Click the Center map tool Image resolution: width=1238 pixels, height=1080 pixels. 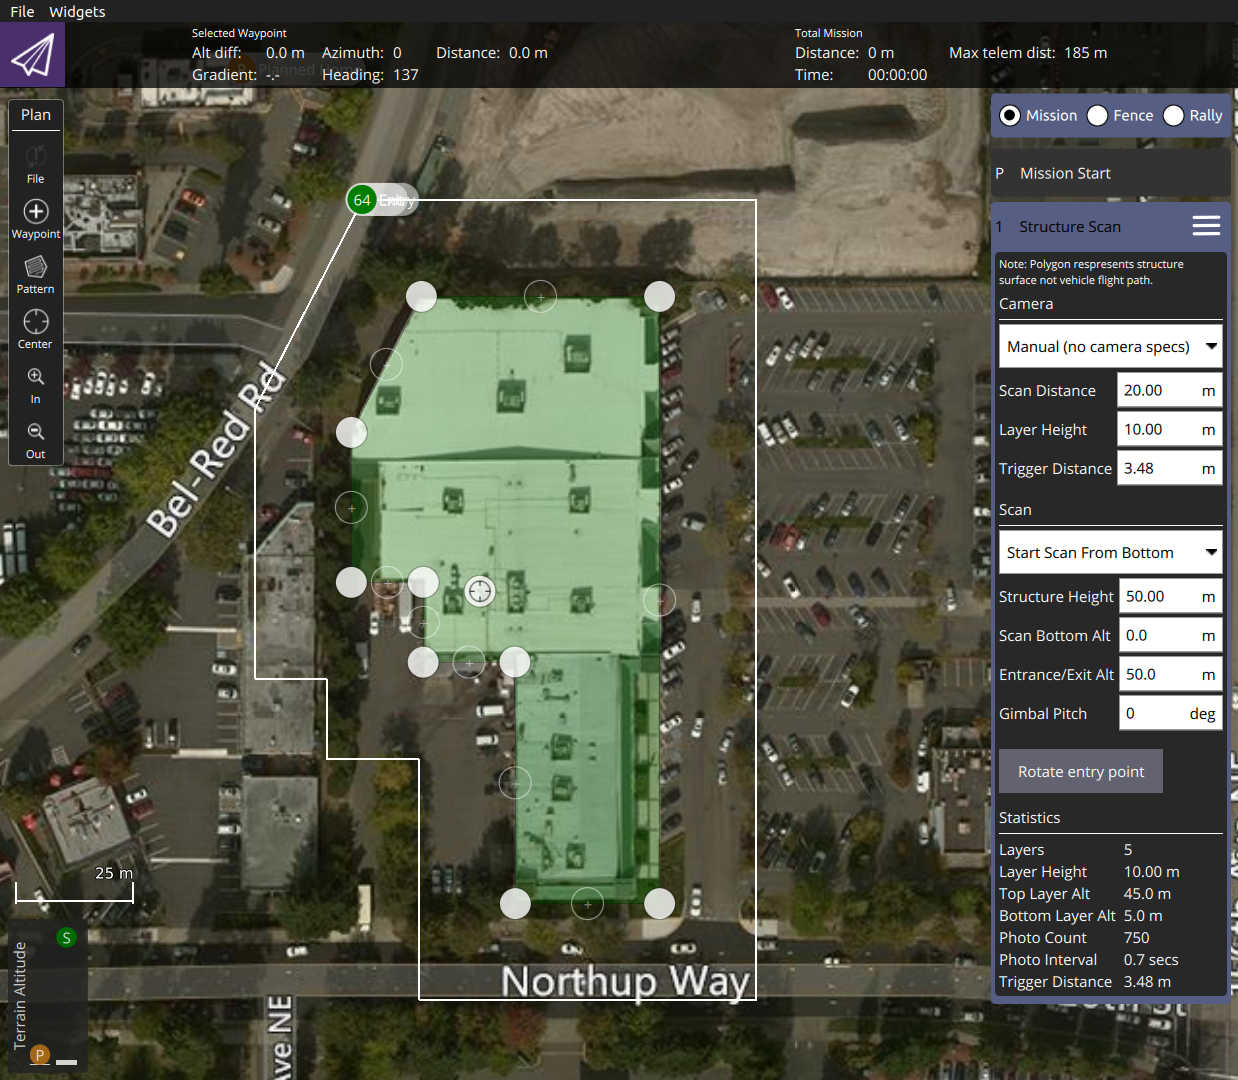click(35, 328)
